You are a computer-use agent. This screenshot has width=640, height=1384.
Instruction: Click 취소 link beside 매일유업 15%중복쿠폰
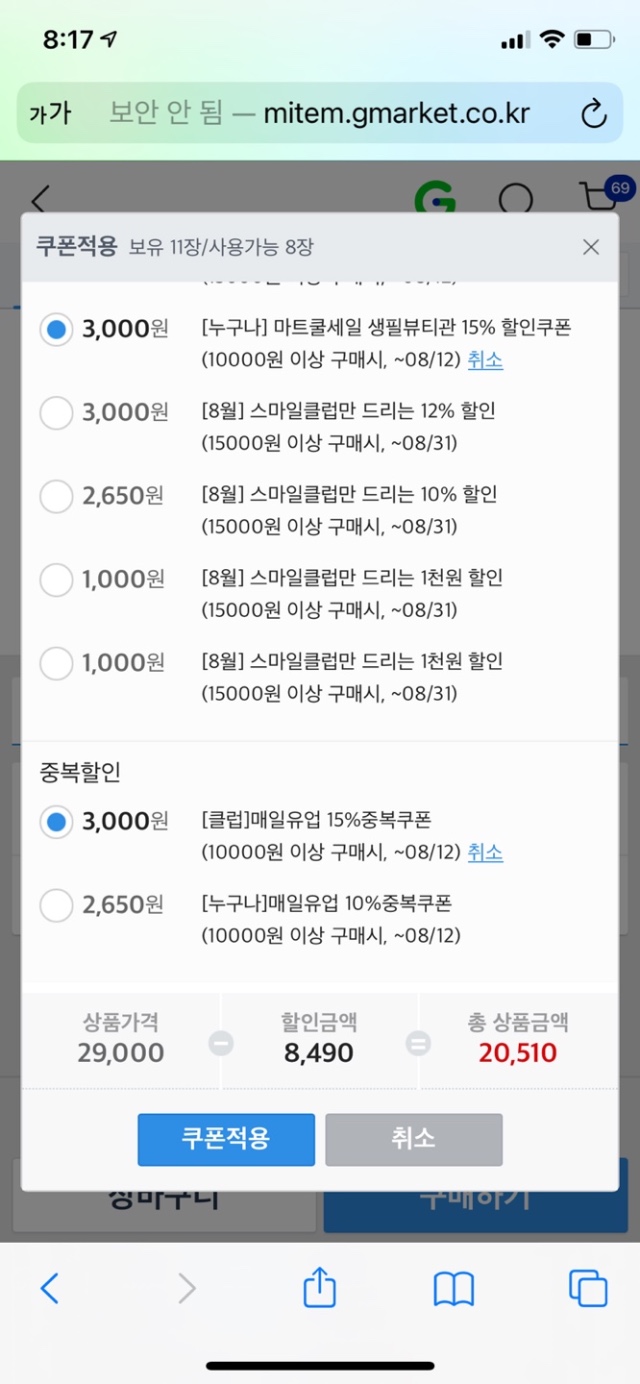pyautogui.click(x=485, y=853)
